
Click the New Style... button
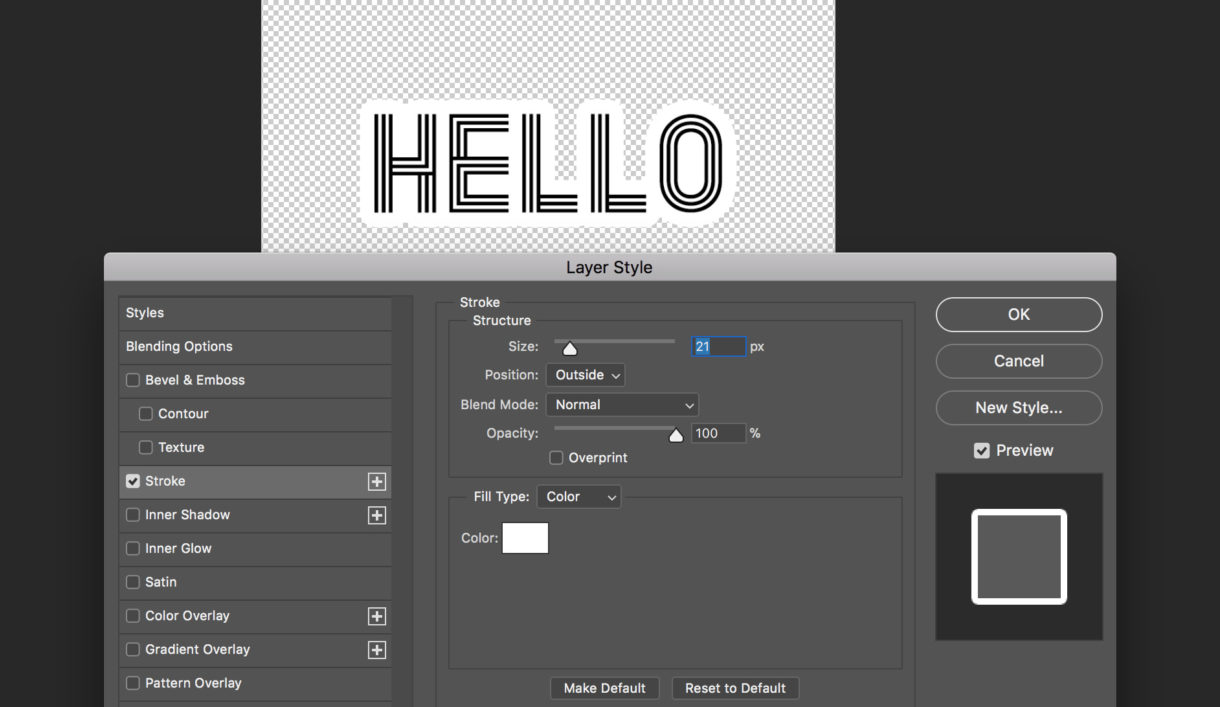(1018, 408)
